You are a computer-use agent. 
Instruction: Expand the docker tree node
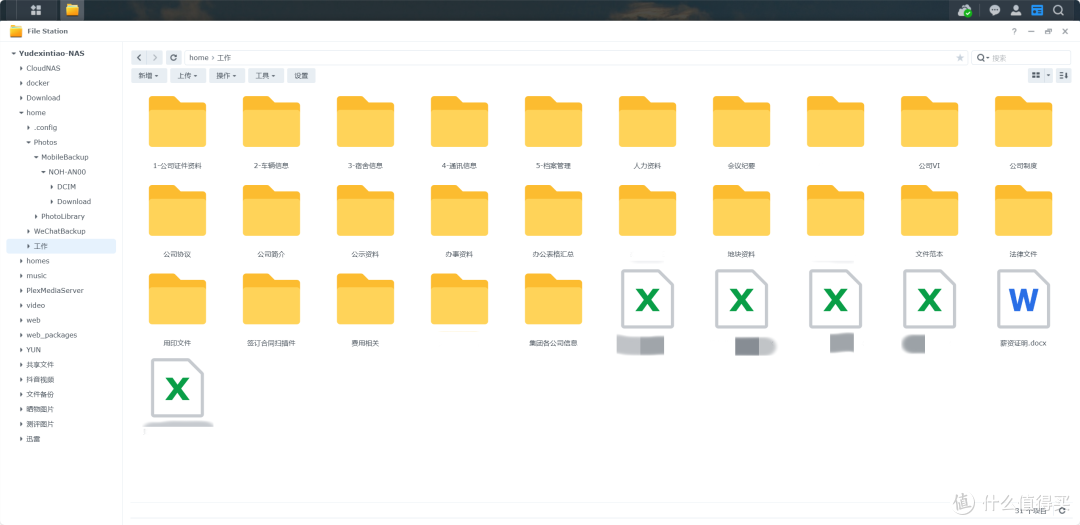pos(21,83)
